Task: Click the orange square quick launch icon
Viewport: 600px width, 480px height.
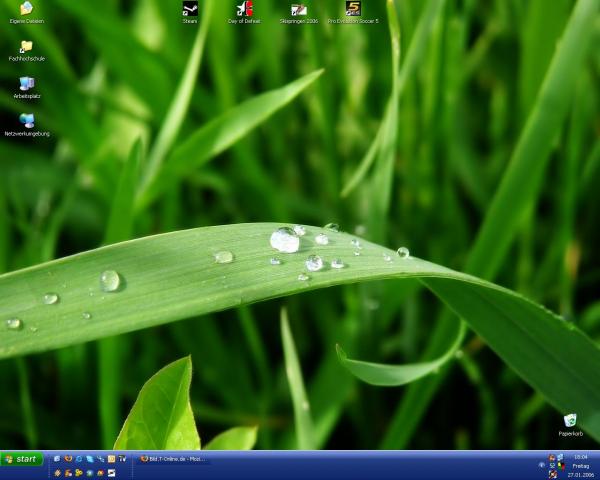Action: (x=111, y=459)
